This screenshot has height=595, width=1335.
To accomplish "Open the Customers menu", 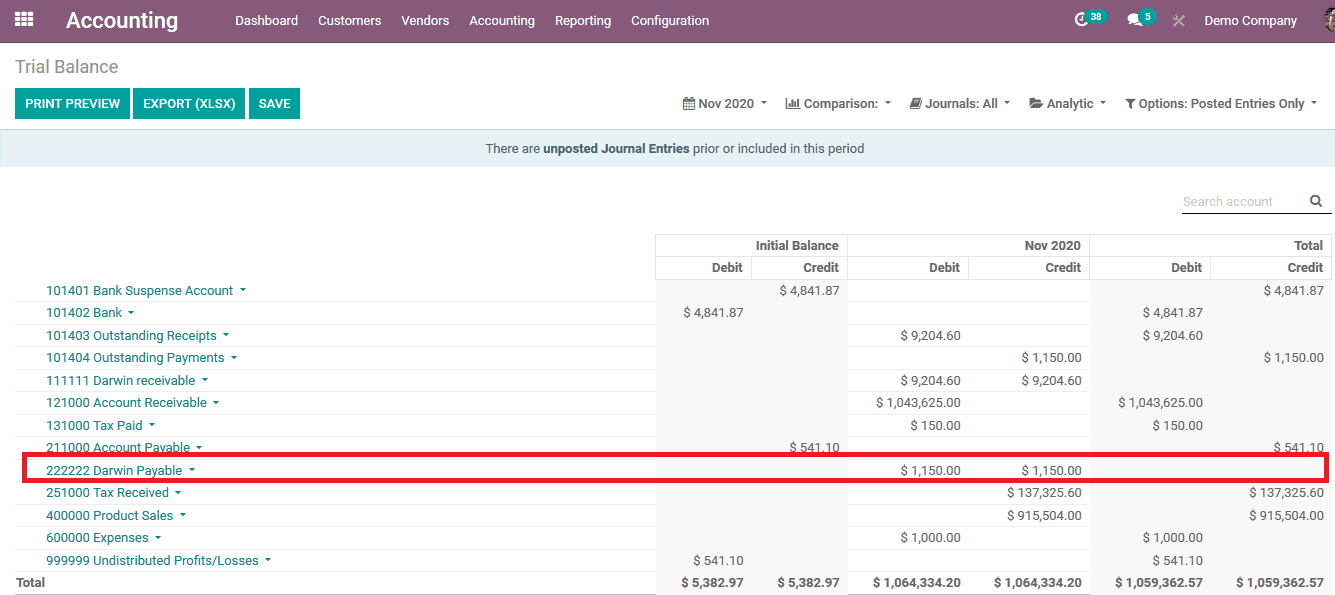I will pos(349,20).
